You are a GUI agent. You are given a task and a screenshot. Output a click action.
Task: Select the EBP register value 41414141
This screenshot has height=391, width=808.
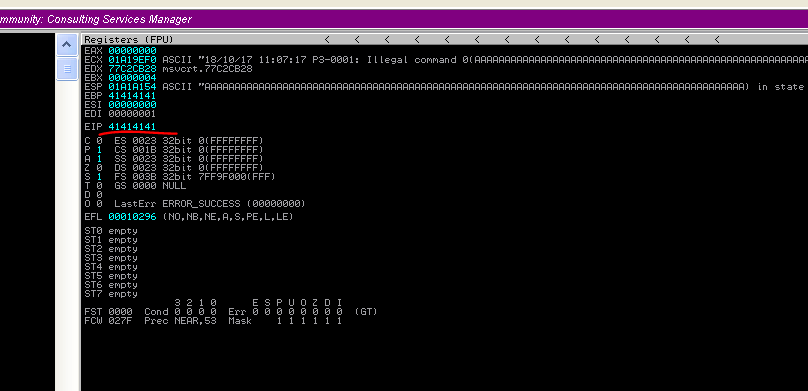click(x=132, y=96)
